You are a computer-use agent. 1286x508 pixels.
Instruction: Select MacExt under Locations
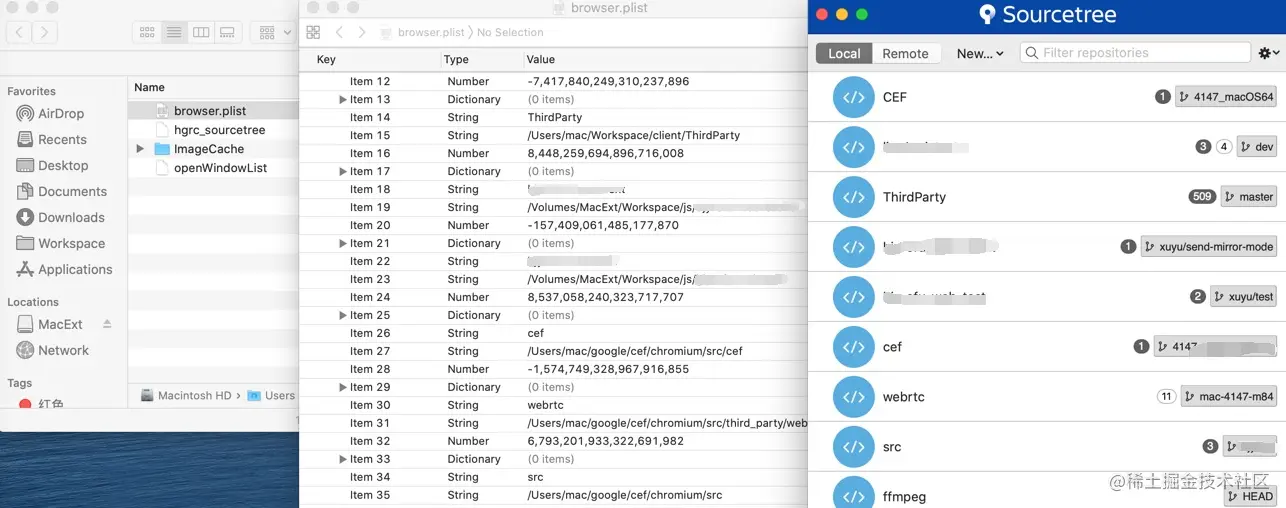click(60, 325)
